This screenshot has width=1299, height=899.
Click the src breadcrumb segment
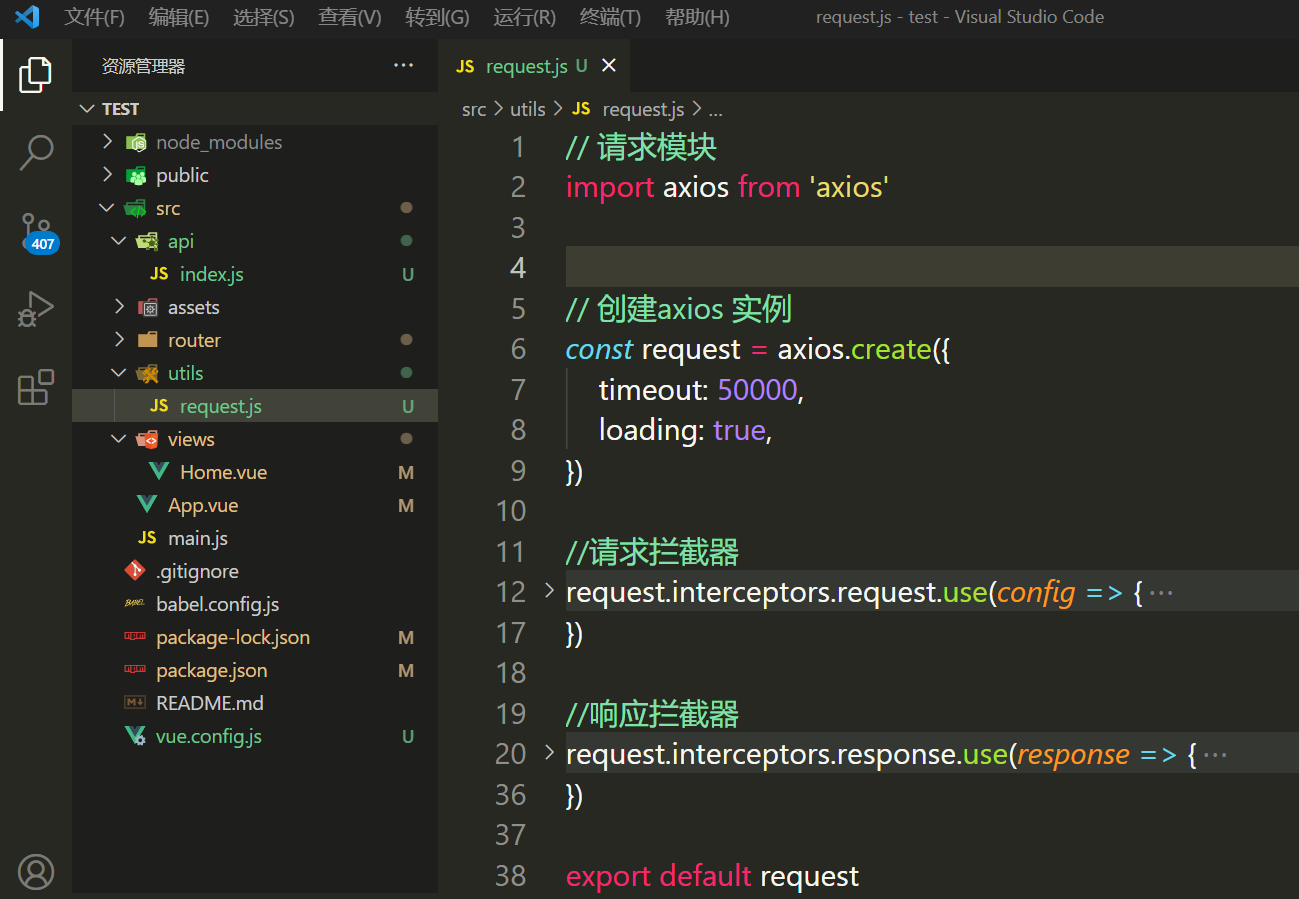(474, 109)
